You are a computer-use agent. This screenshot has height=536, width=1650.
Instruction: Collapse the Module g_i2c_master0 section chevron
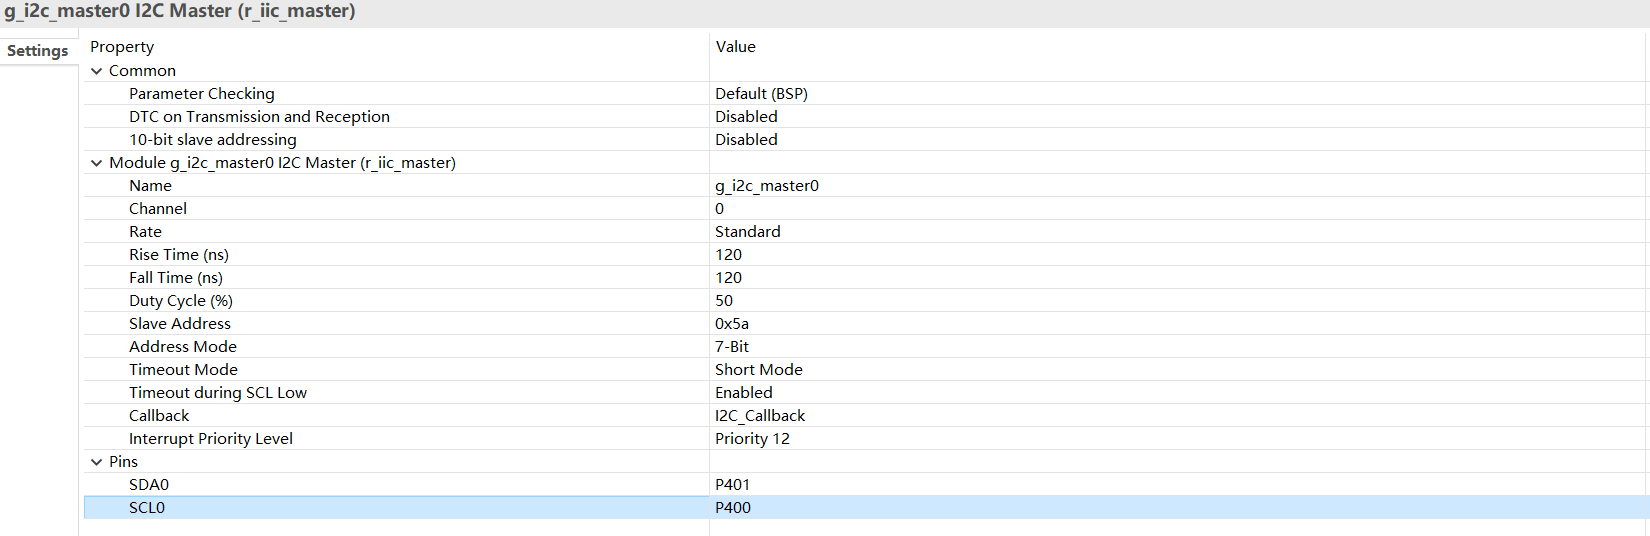97,163
